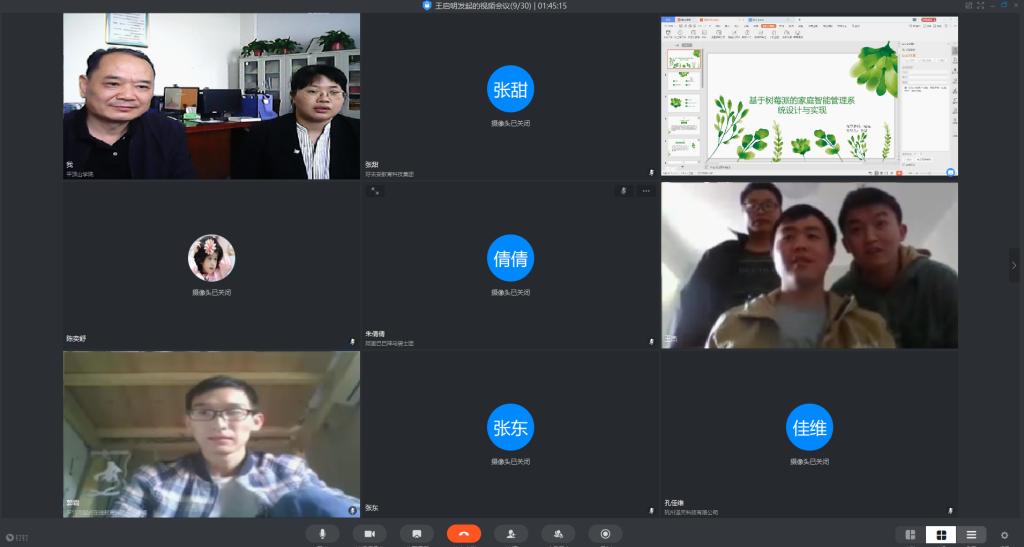Click 张甜's blue avatar circle
The height and width of the screenshot is (547, 1024).
pos(510,89)
